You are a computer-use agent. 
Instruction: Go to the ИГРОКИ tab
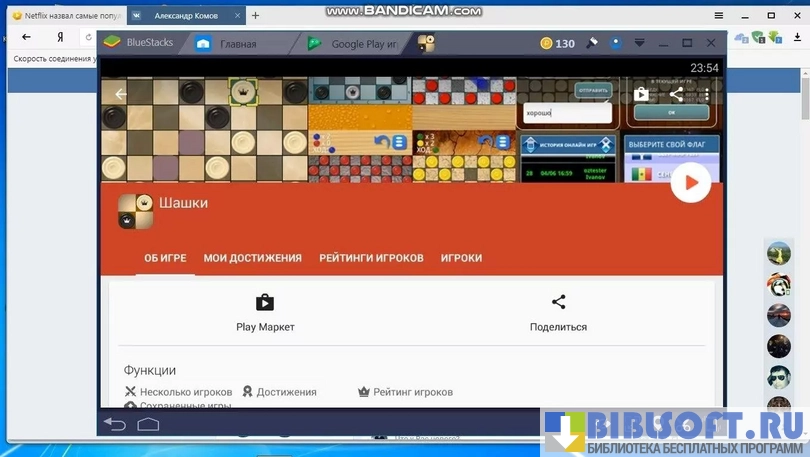461,258
